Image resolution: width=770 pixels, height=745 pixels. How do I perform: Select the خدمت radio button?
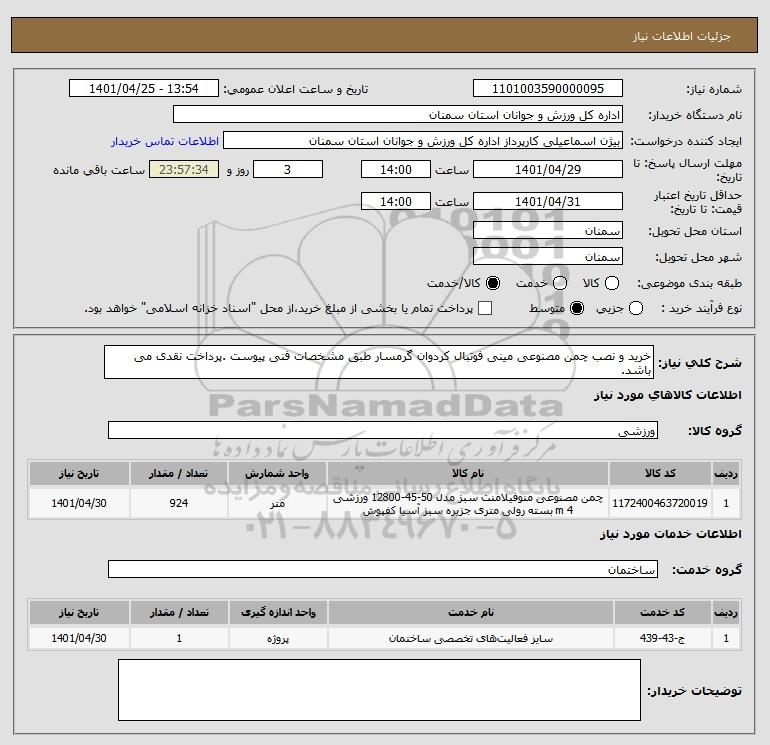[x=560, y=283]
